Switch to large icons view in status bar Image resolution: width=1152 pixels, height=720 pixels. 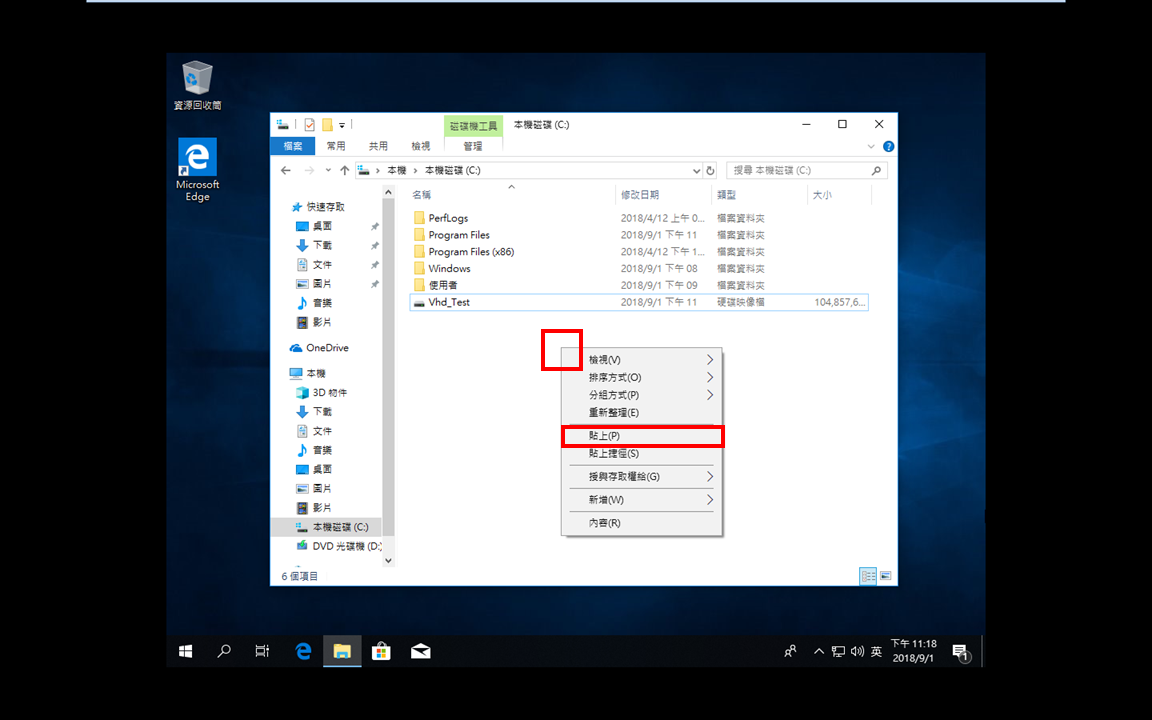coord(885,577)
